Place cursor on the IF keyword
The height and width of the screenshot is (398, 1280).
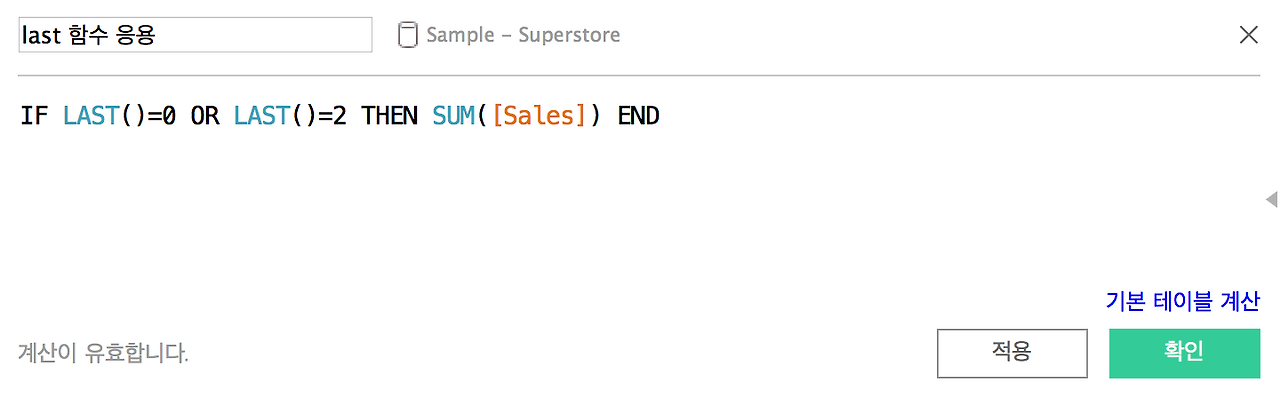click(x=33, y=116)
